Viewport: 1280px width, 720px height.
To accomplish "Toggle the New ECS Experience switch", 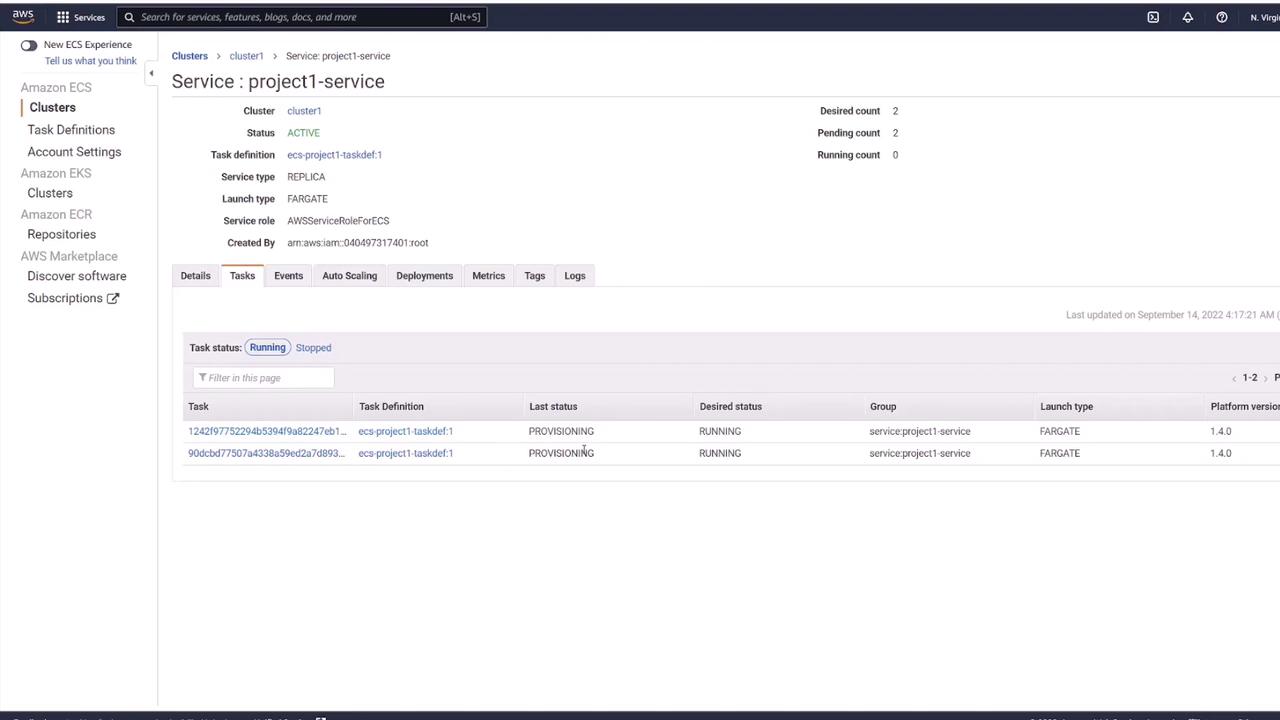I will point(29,45).
